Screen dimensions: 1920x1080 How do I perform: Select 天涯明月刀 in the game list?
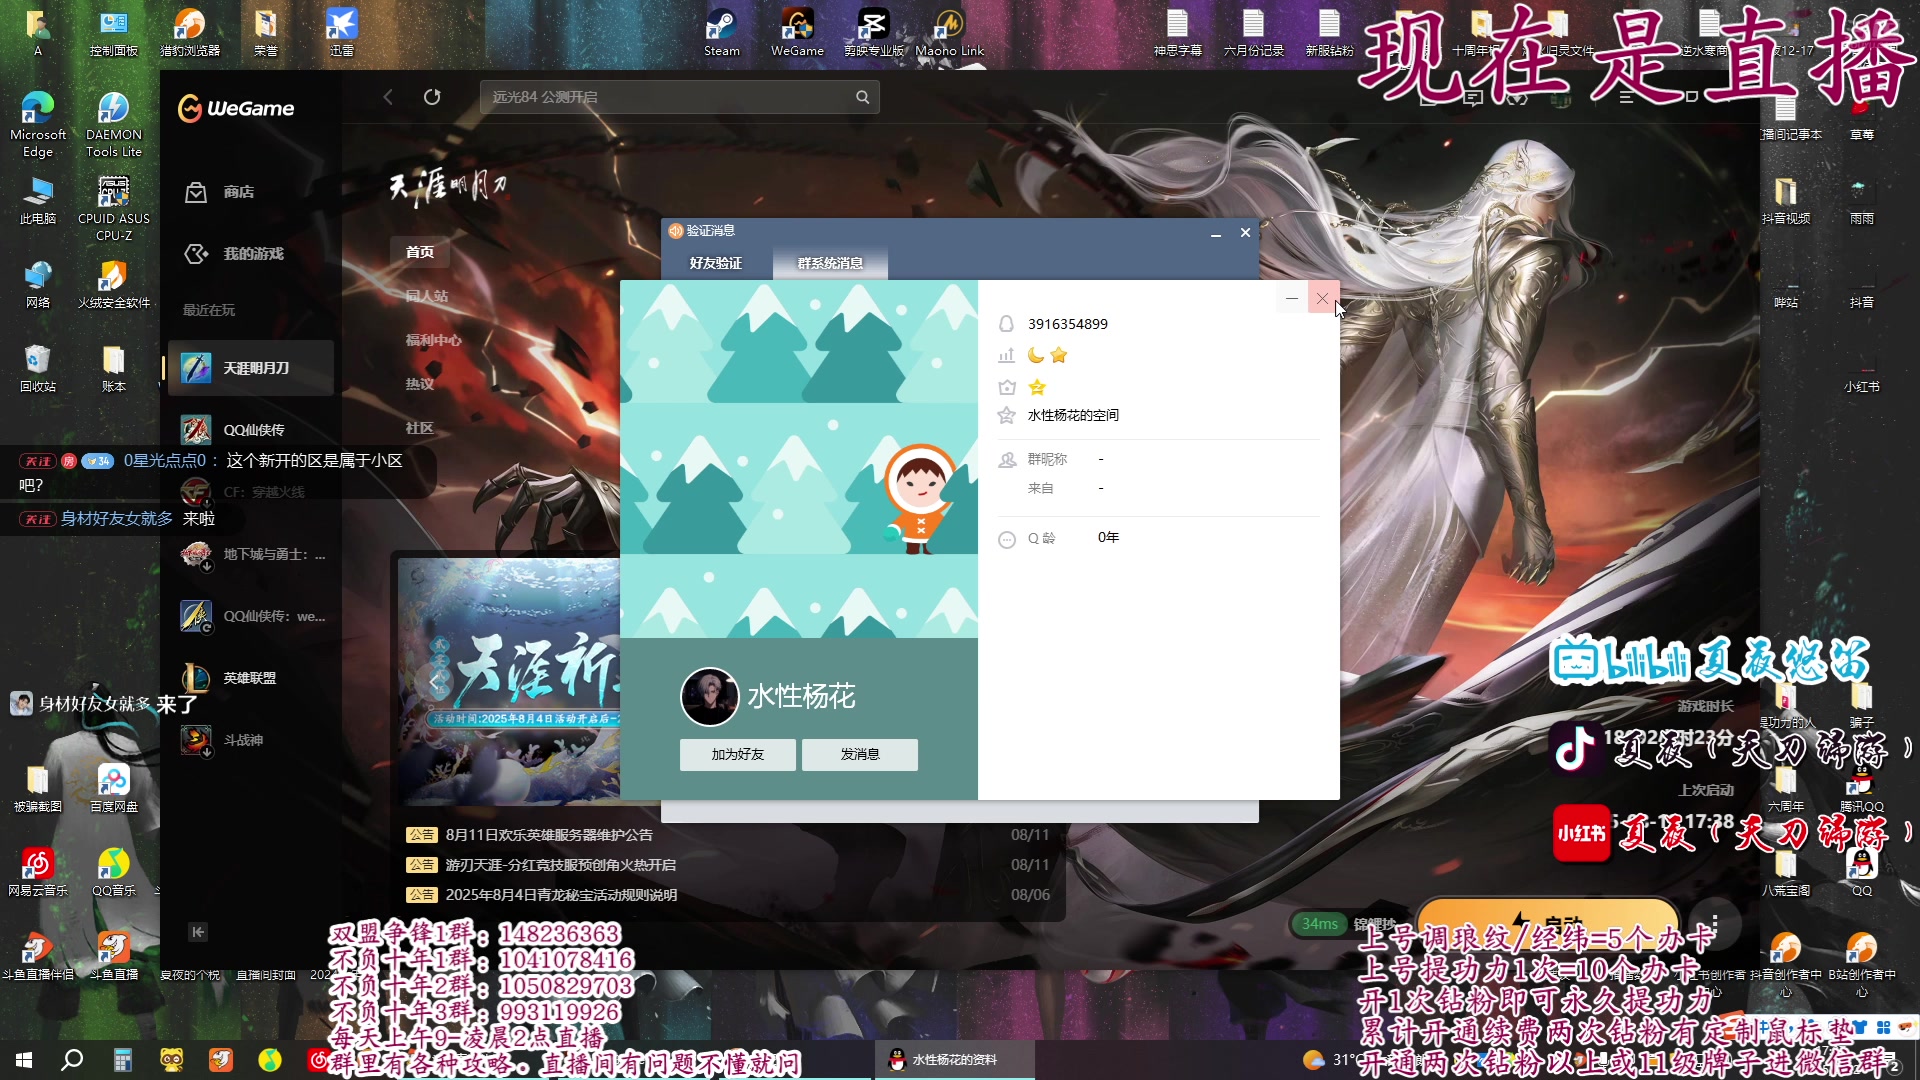(x=250, y=368)
